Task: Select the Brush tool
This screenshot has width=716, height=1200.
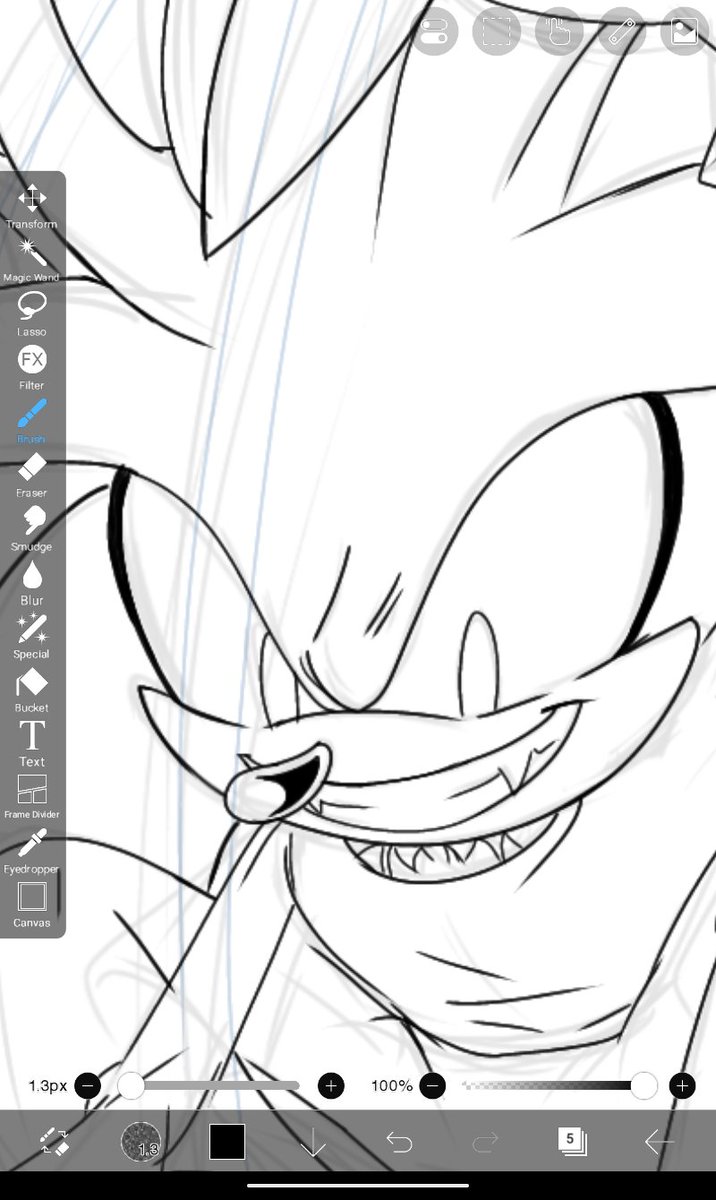Action: point(32,421)
